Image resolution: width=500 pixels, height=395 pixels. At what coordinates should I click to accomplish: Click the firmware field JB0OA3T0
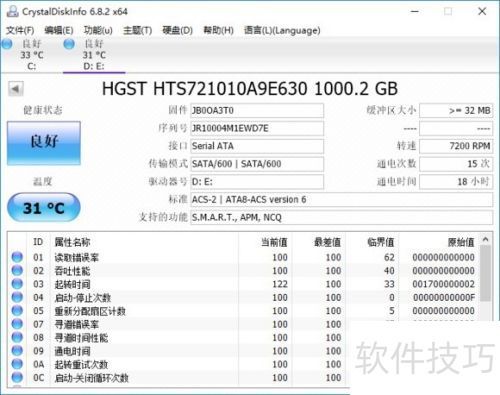pyautogui.click(x=257, y=111)
